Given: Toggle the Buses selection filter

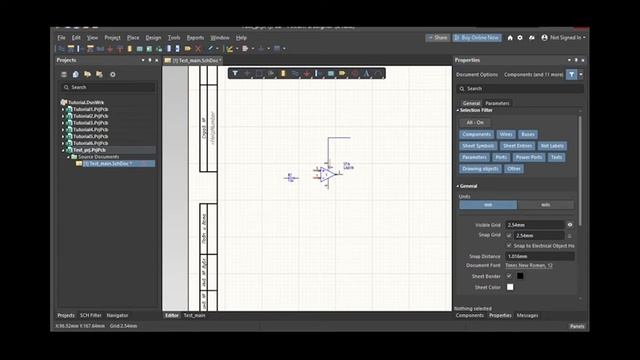Looking at the screenshot, I should [x=528, y=134].
